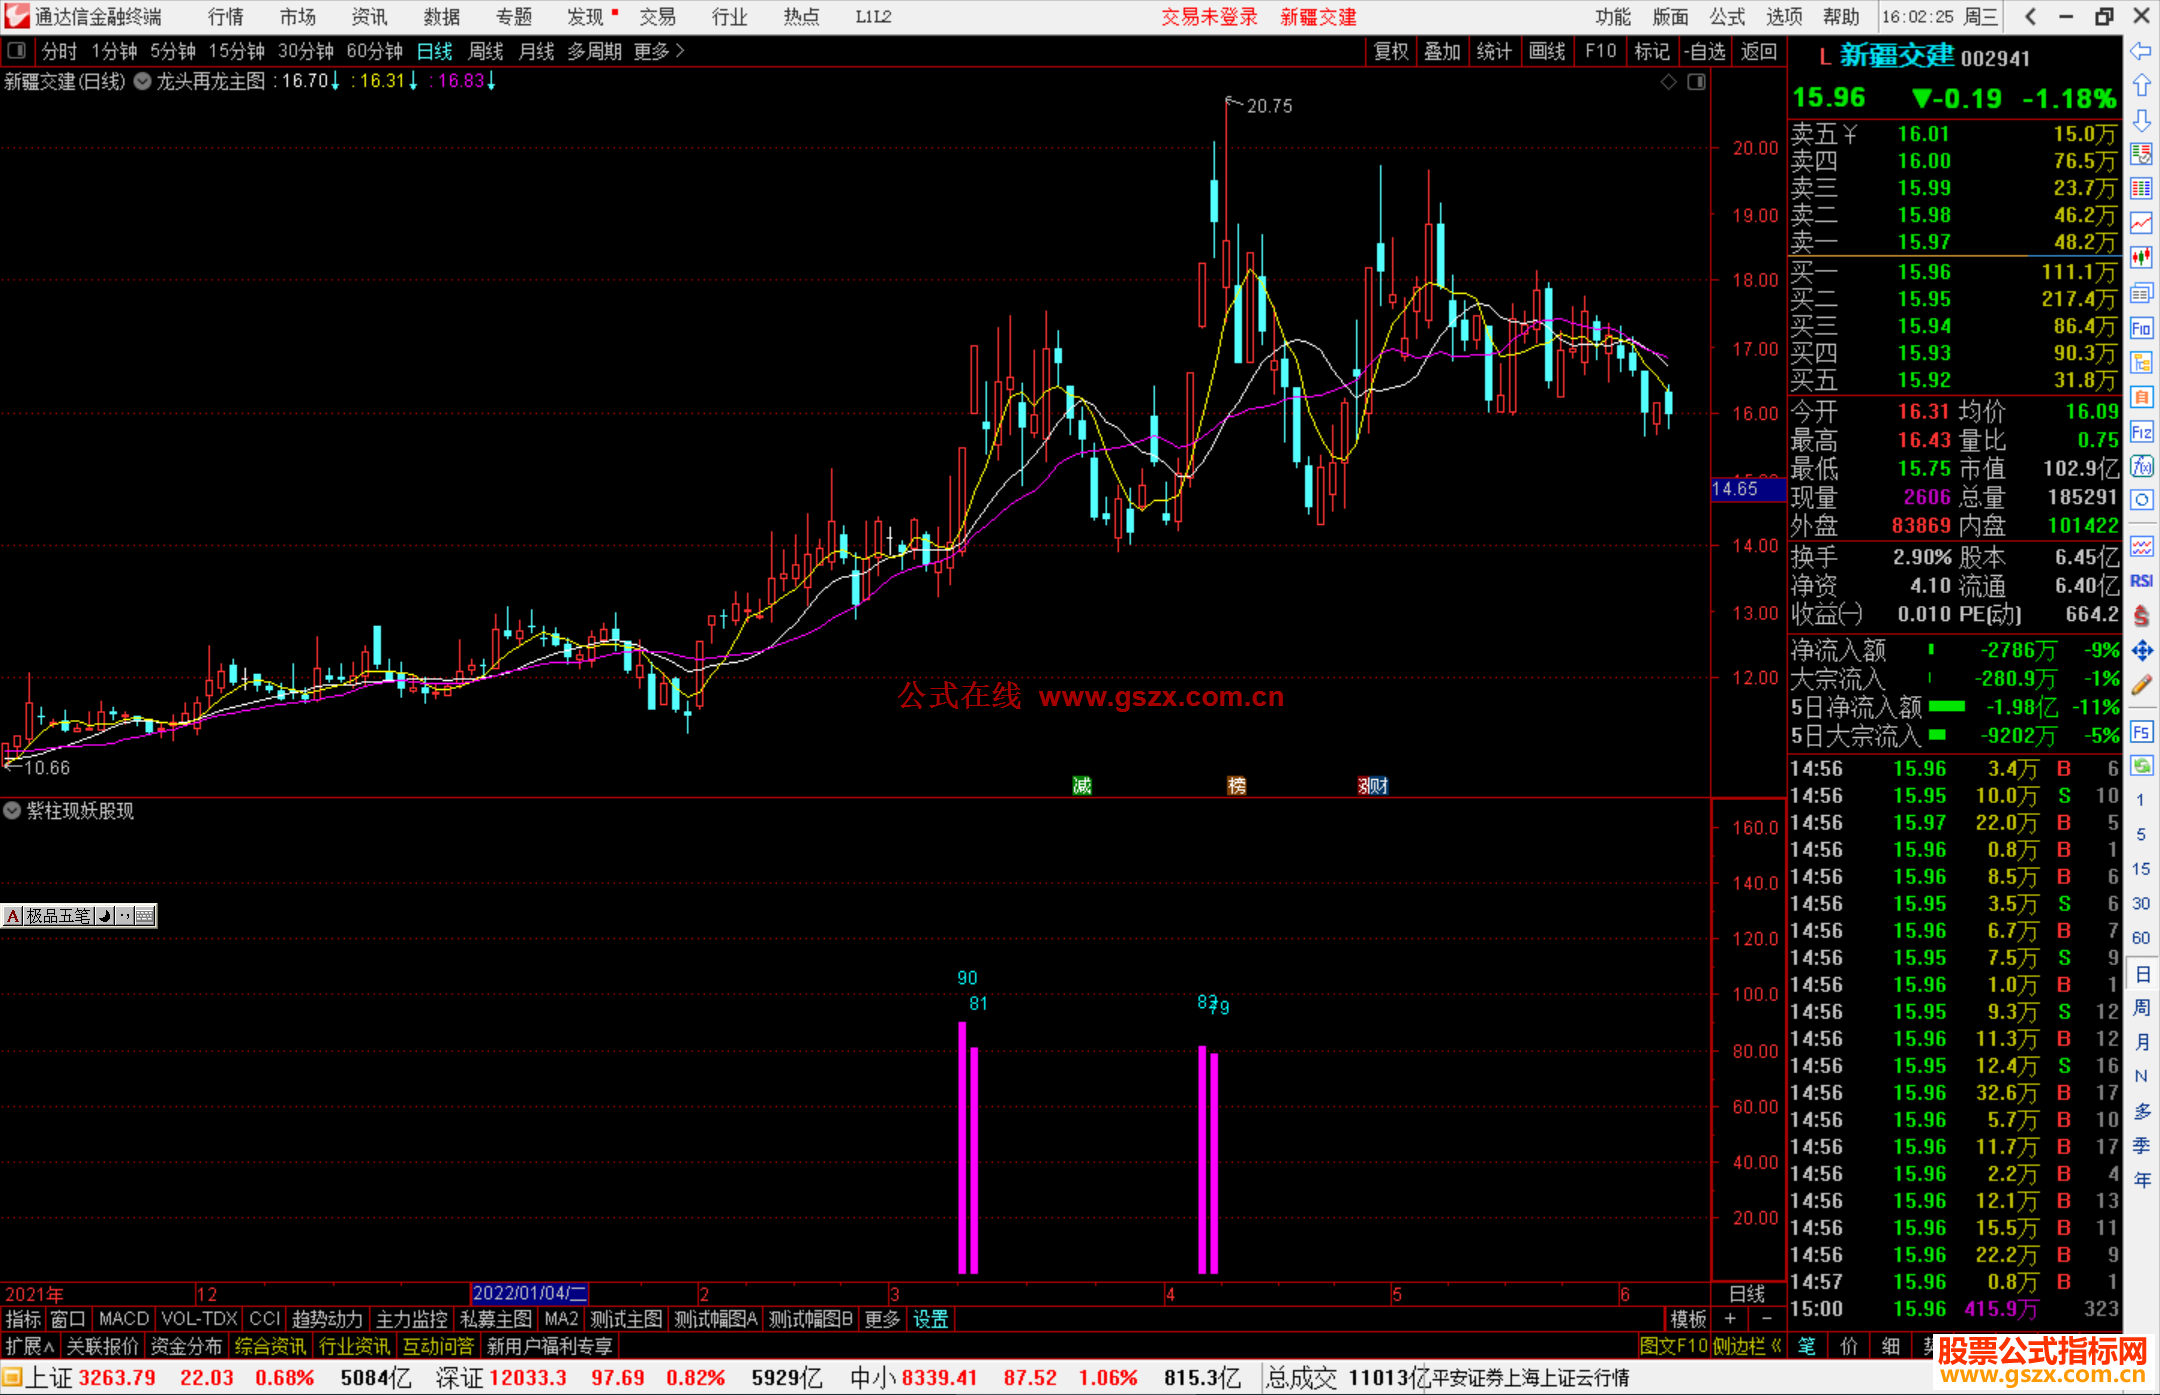Viewport: 2160px width, 1395px height.
Task: Click the F12 sidebar icon
Action: tap(2141, 432)
